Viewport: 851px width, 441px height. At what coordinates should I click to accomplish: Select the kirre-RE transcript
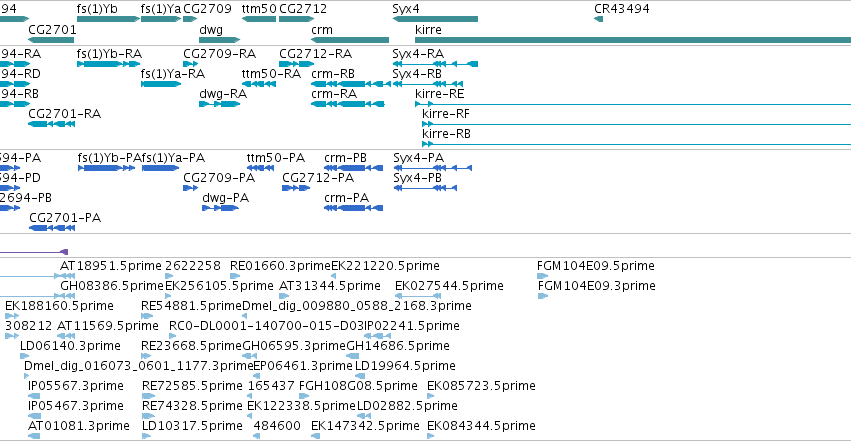click(x=633, y=104)
